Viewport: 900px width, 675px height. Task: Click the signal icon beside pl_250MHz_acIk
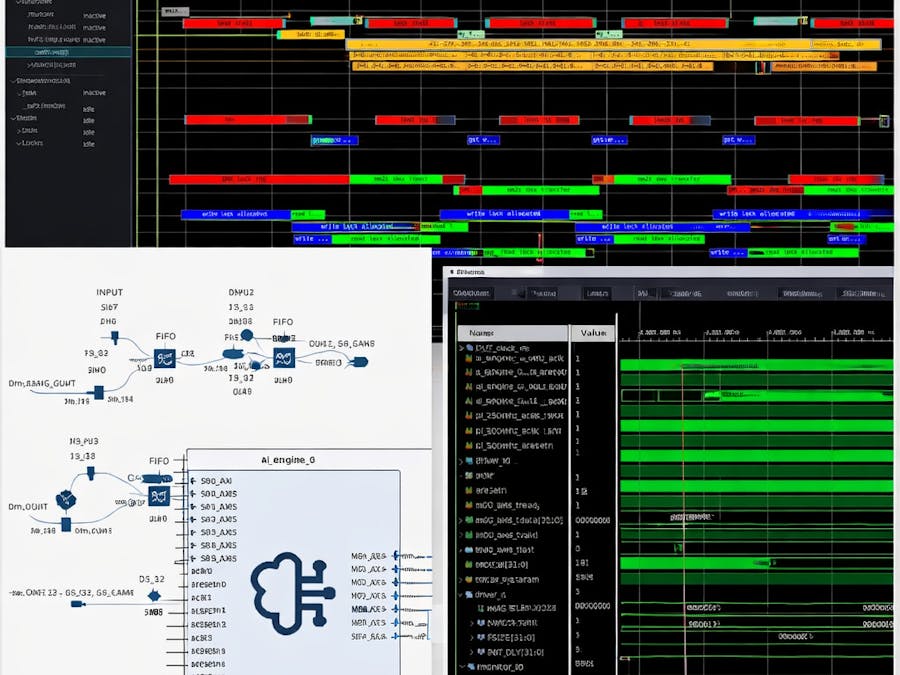(467, 415)
